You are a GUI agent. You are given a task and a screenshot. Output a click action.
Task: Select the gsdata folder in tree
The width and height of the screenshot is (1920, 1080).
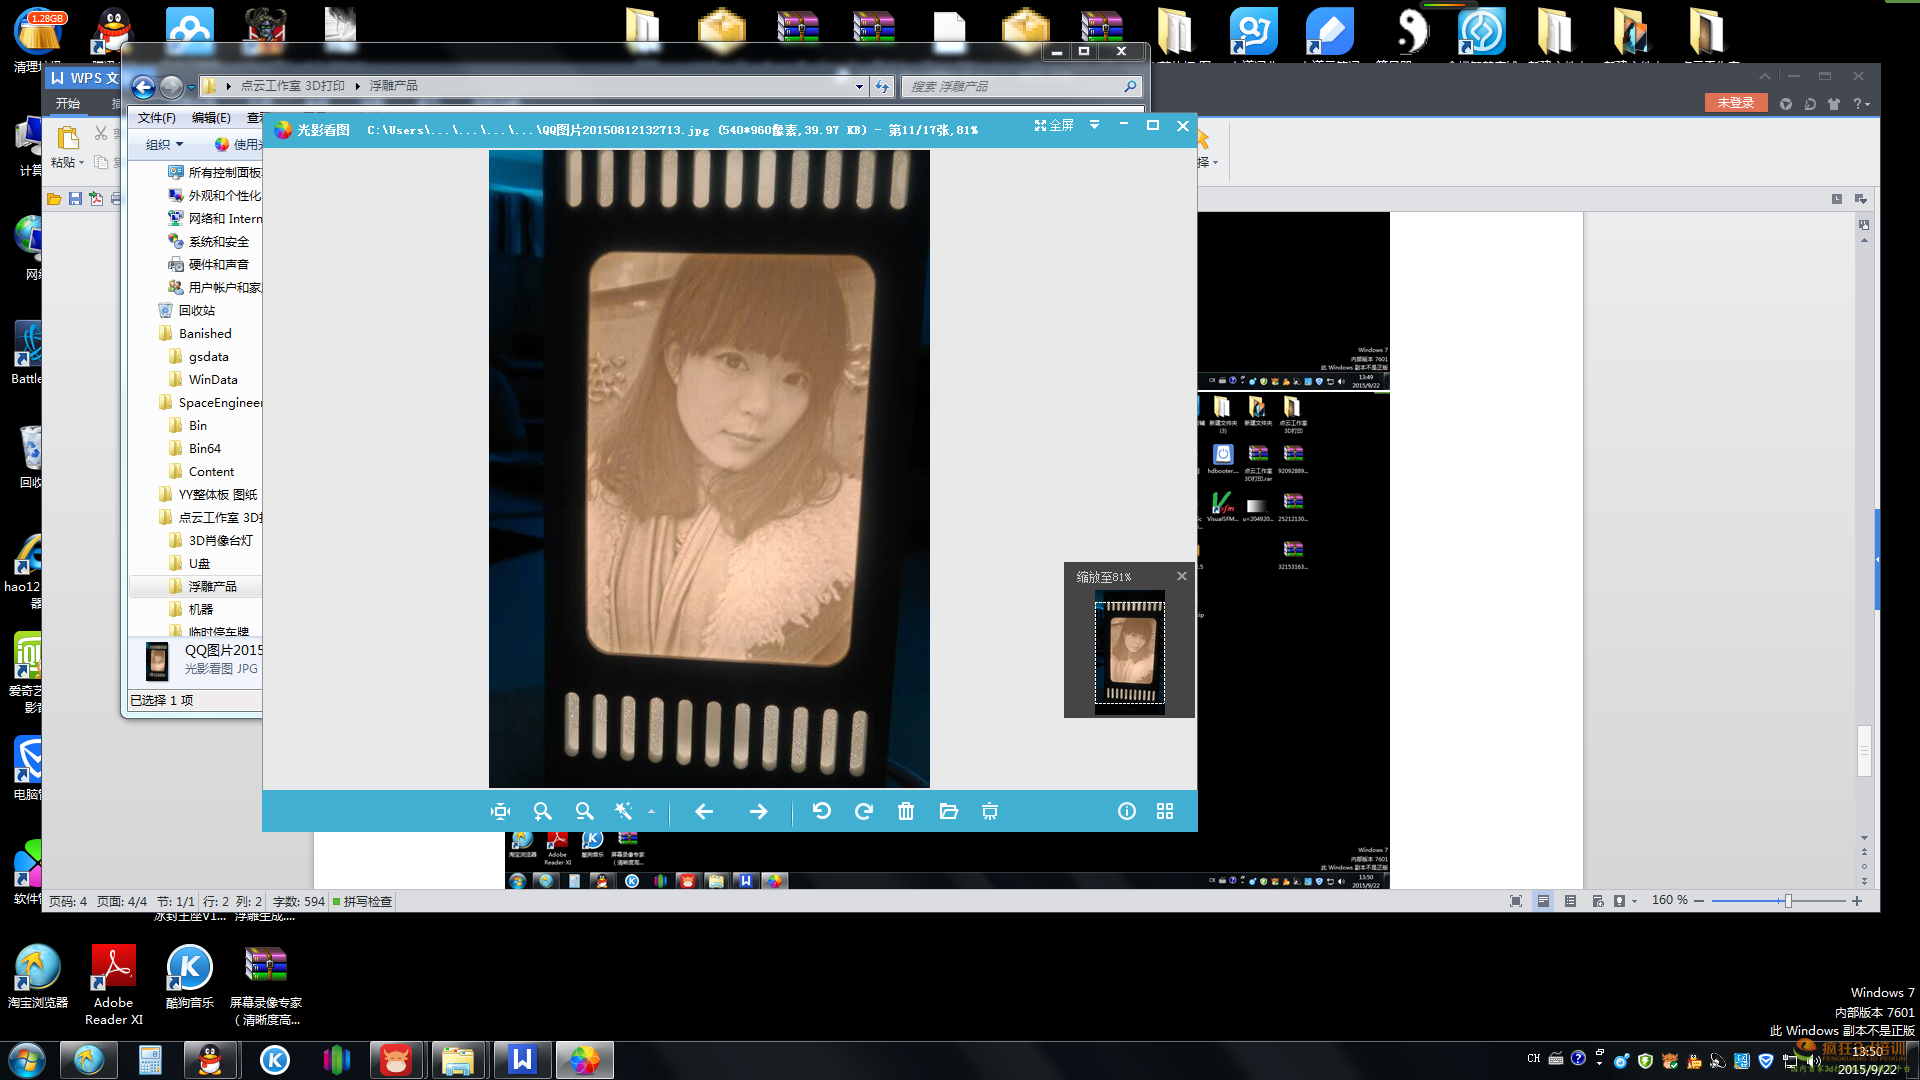208,357
